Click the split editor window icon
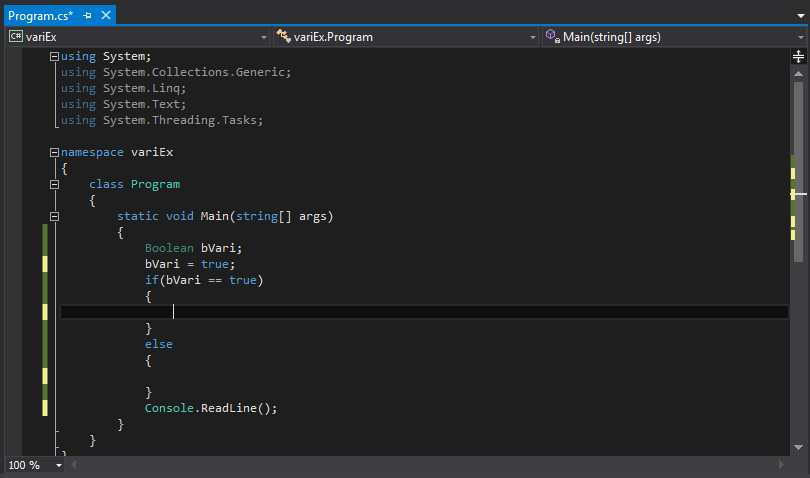 coord(798,56)
